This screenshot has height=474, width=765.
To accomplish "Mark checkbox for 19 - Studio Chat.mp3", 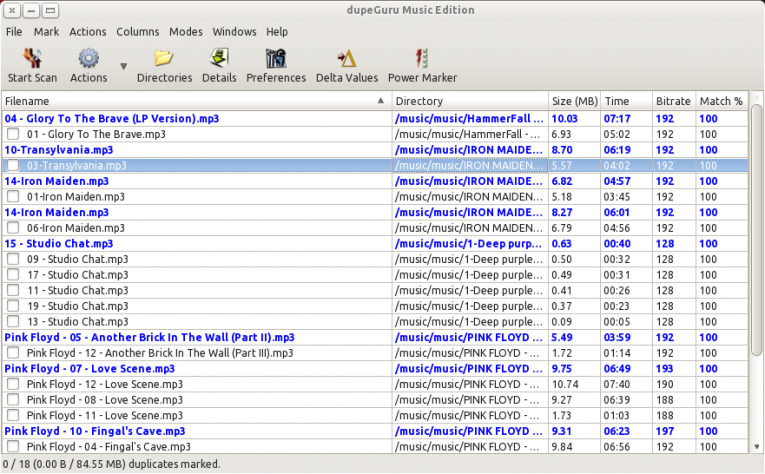I will click(13, 306).
